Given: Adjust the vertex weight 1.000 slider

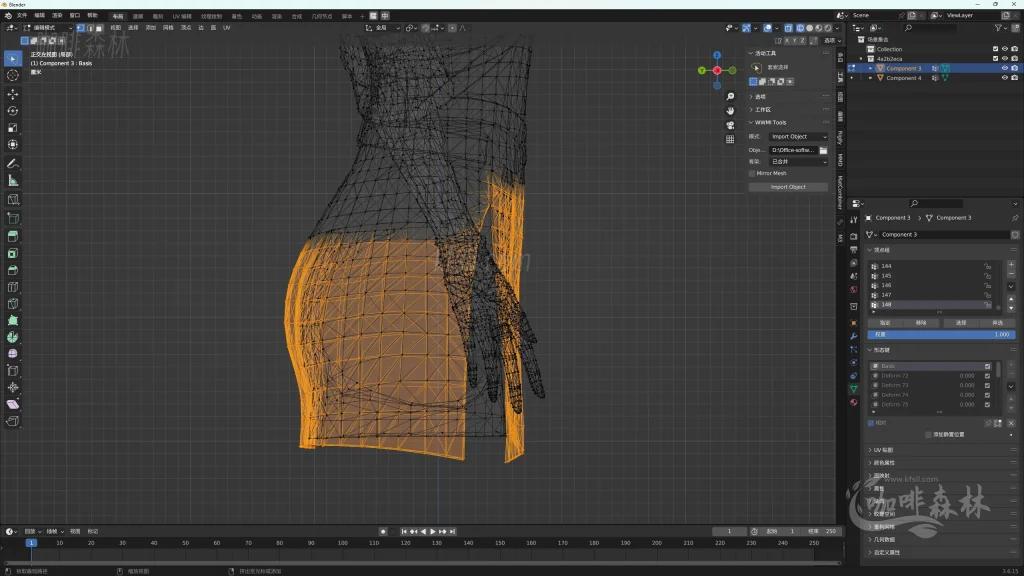Looking at the screenshot, I should 941,334.
